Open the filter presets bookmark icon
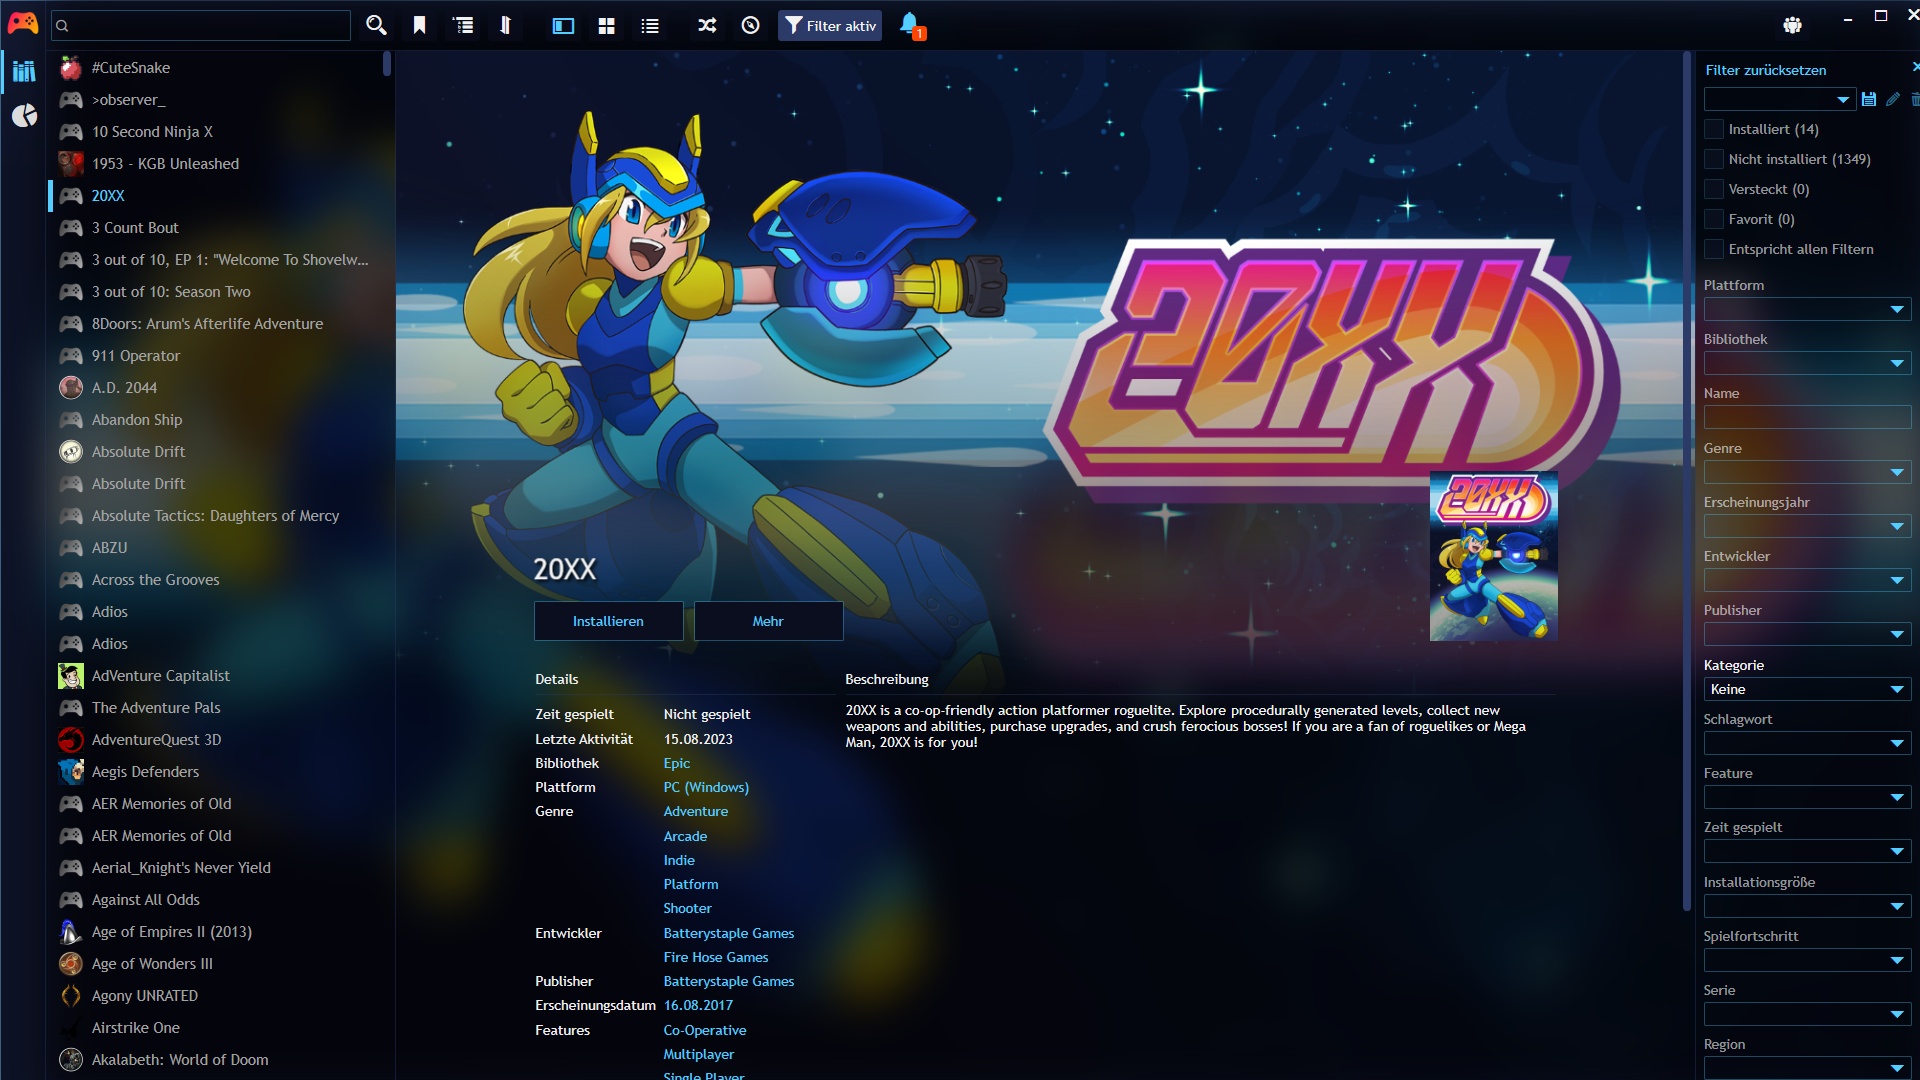 click(420, 25)
